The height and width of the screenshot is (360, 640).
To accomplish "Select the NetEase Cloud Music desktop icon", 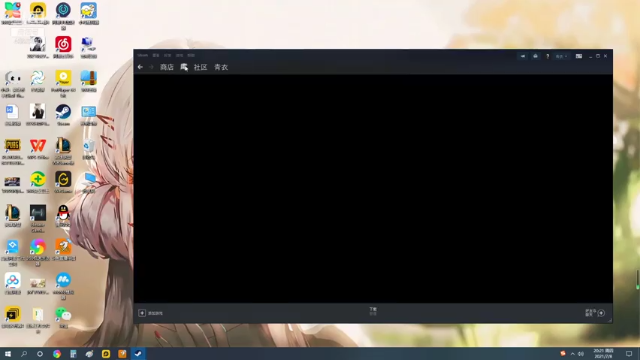I will click(63, 47).
